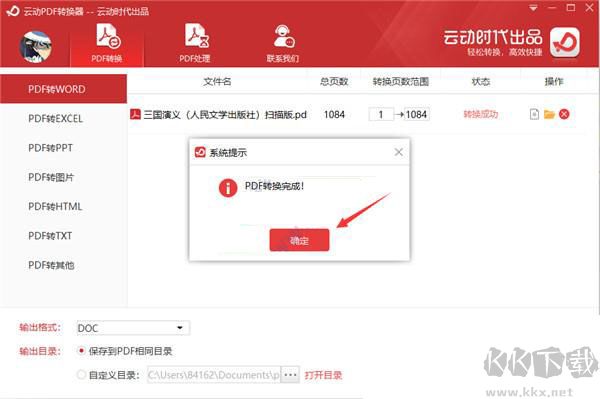This screenshot has width=600, height=399.
Task: Browse for a directory with the ... button
Action: [290, 375]
